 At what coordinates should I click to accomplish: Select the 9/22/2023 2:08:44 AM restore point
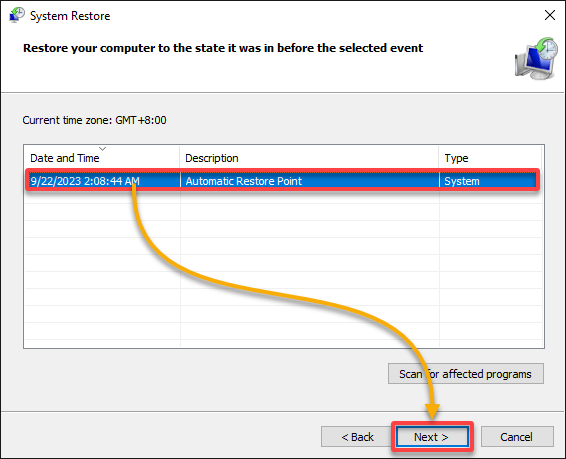(282, 181)
